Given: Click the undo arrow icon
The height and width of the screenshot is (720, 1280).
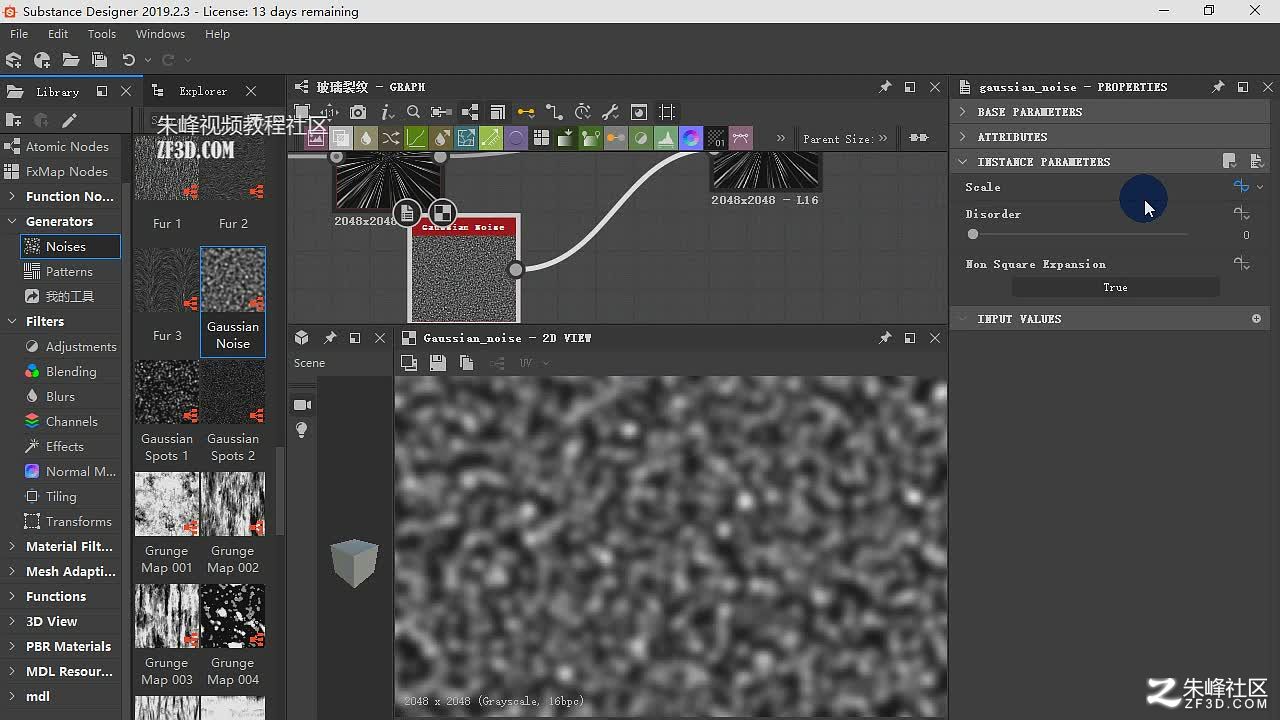Looking at the screenshot, I should pos(128,60).
